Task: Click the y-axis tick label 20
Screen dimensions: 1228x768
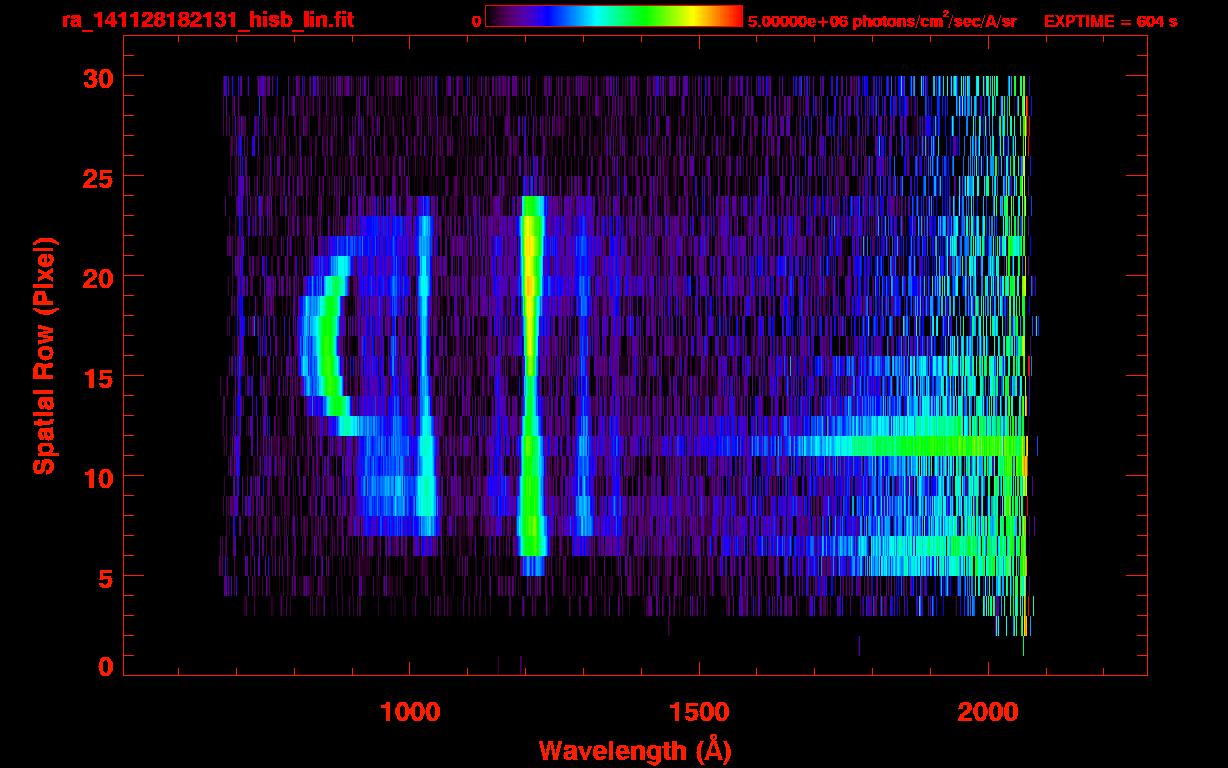Action: (x=96, y=277)
